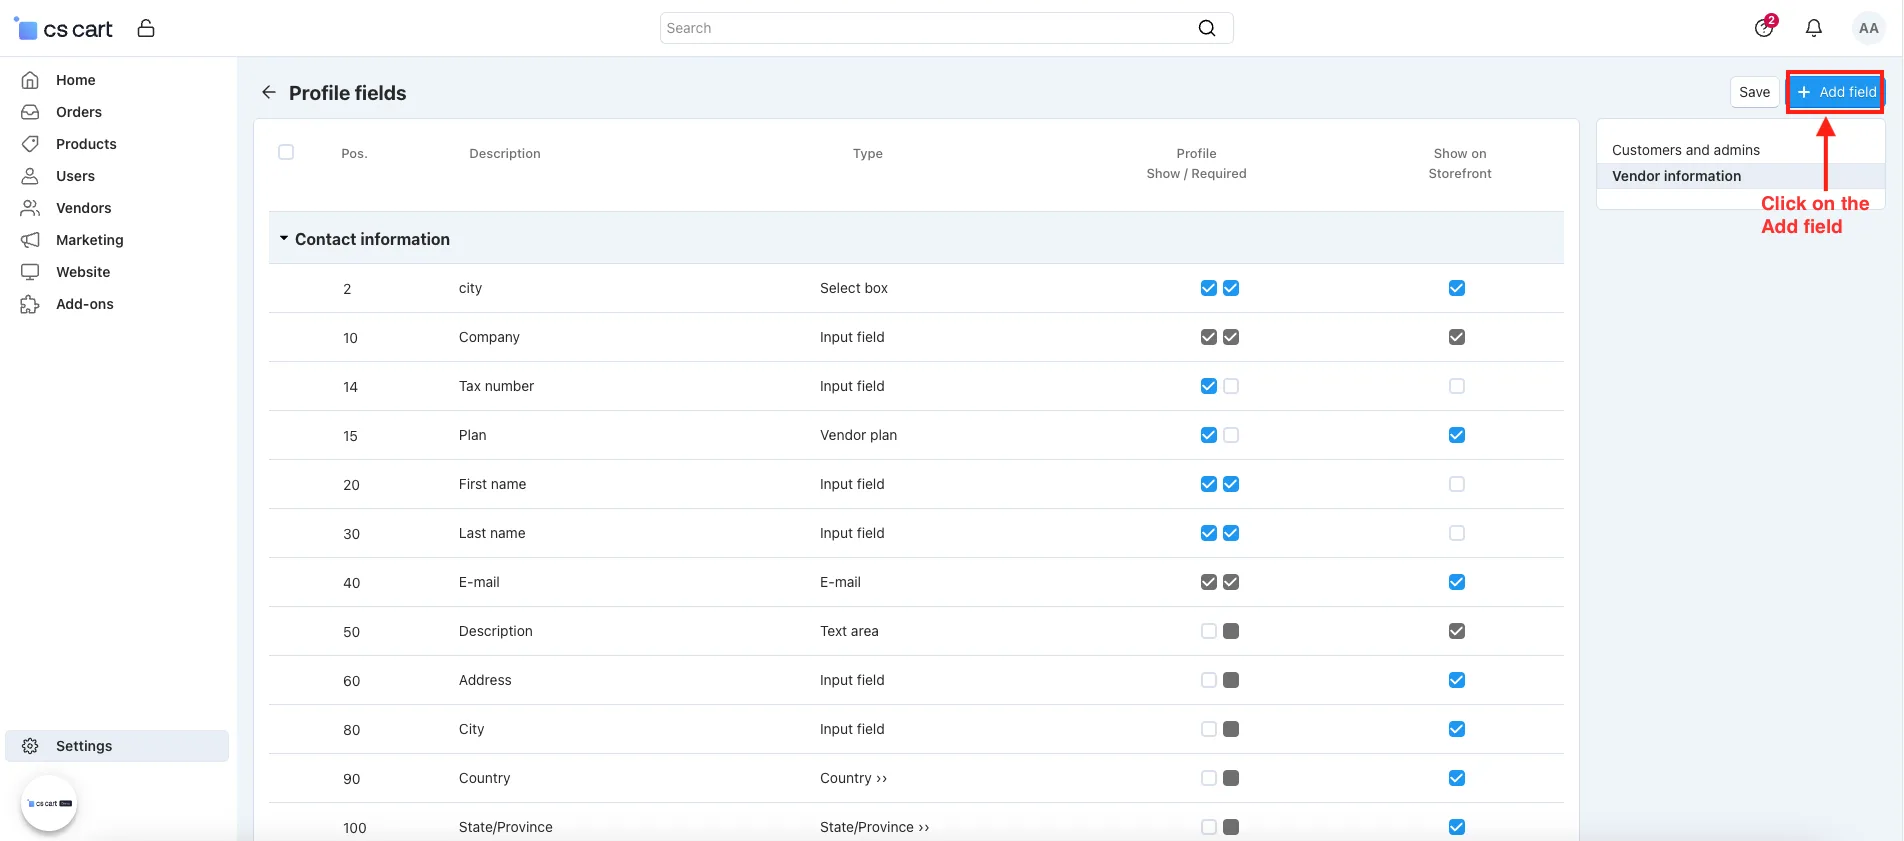
Task: Open the Orders menu item
Action: [x=79, y=112]
